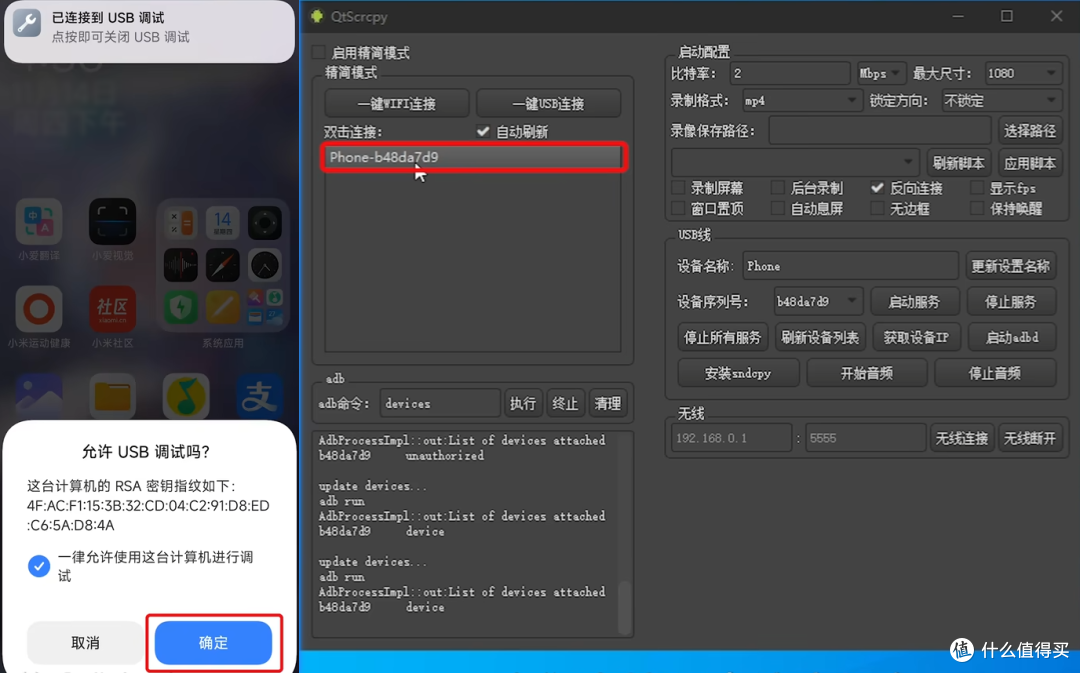Click the 设备名称 Phone input field
This screenshot has height=673, width=1080.
click(x=850, y=266)
